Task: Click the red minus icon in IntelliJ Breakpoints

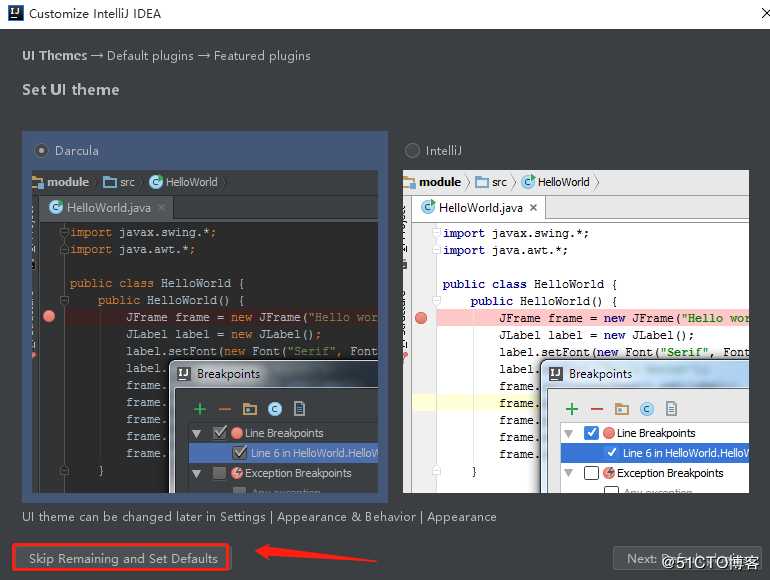Action: [x=597, y=409]
